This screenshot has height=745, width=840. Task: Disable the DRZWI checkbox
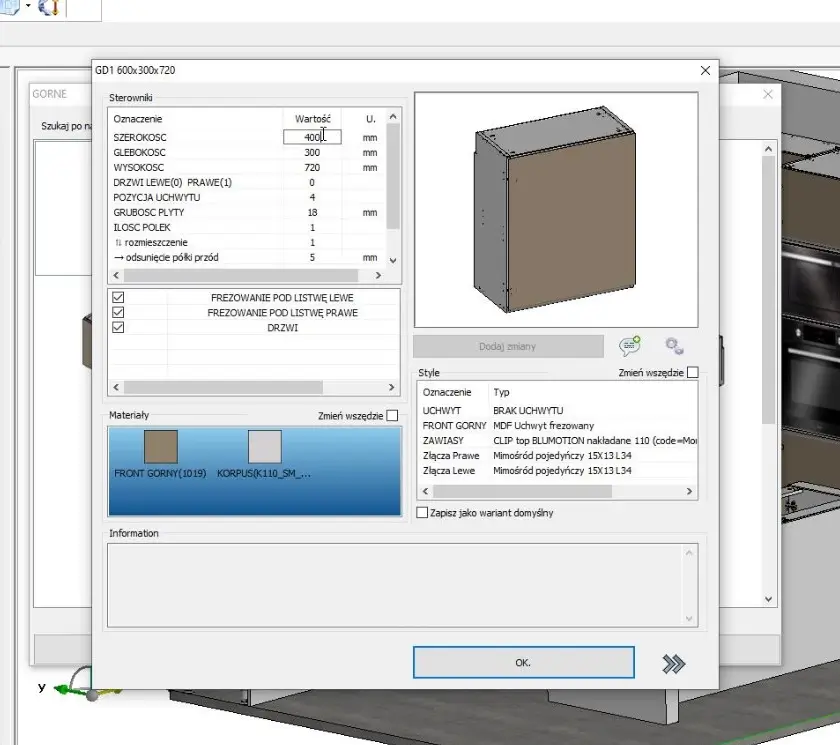pos(119,327)
